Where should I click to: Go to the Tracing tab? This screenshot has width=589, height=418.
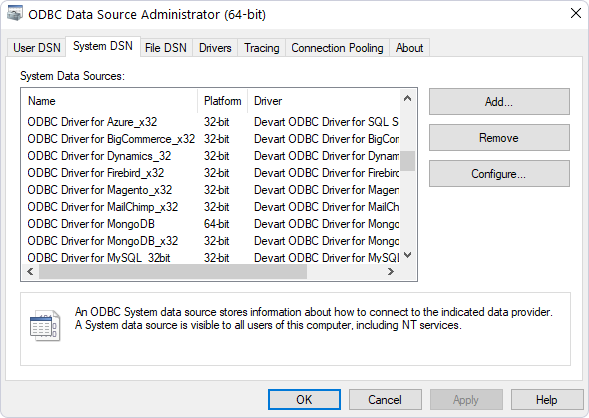262,48
